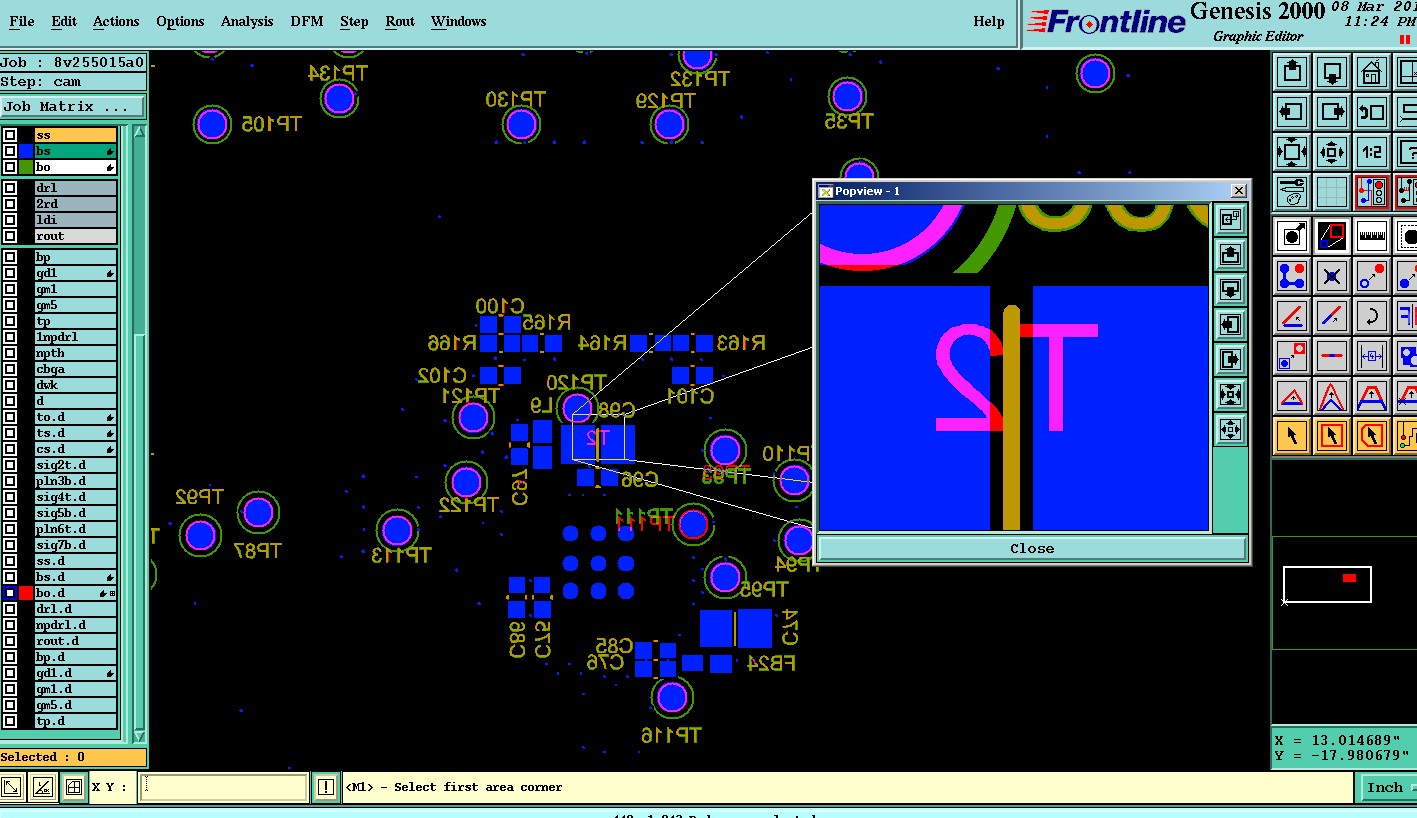Viewport: 1417px width, 818px height.
Task: Click the zoom out shrinking-arrows icon
Action: 1332,153
